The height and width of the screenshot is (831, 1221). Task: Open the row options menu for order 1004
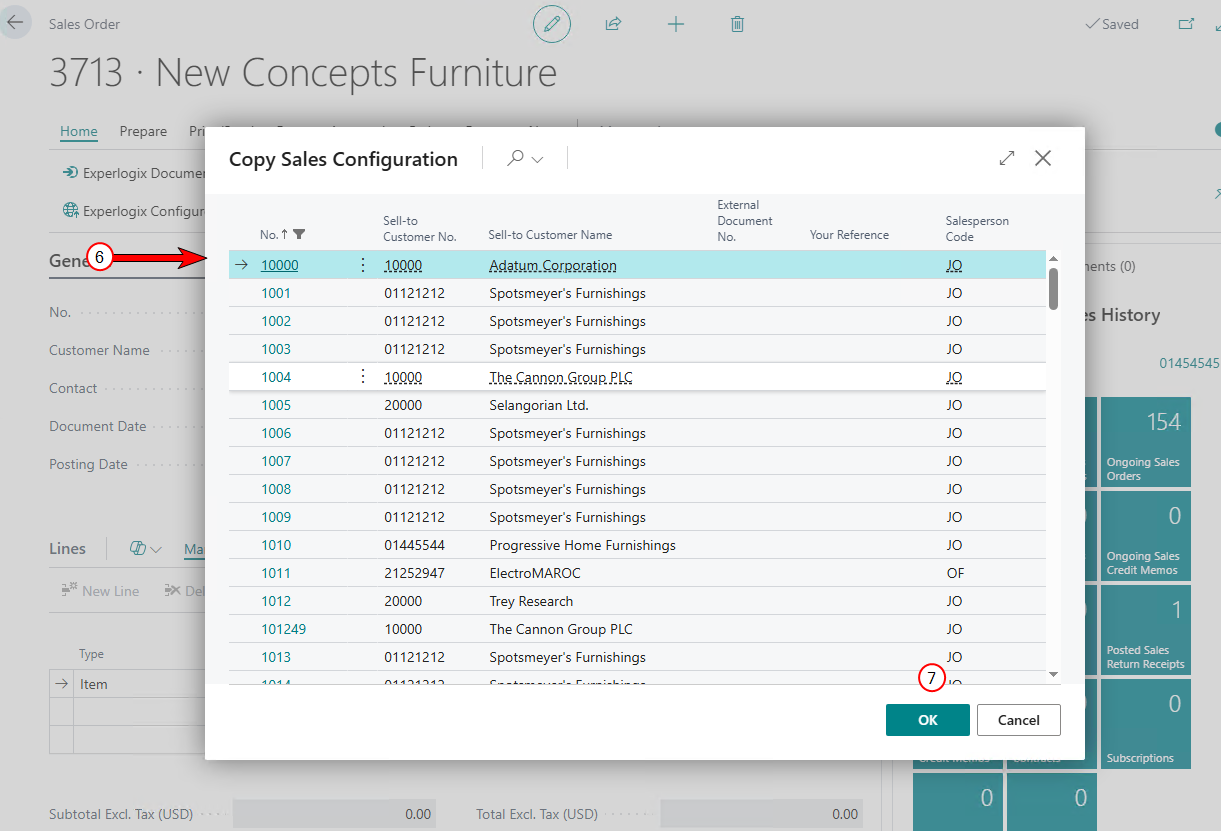click(x=362, y=377)
